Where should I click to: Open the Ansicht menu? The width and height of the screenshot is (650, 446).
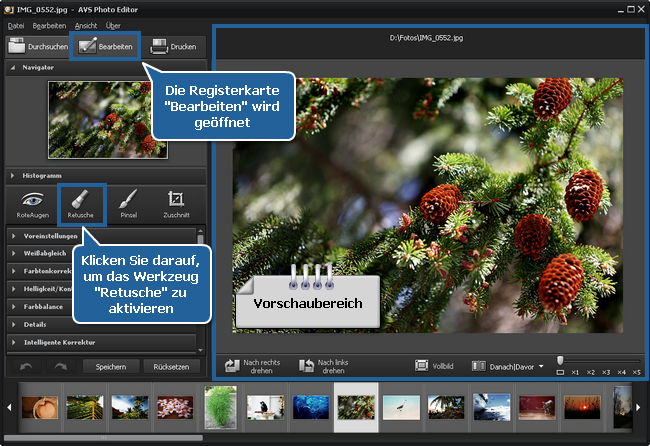[86, 26]
